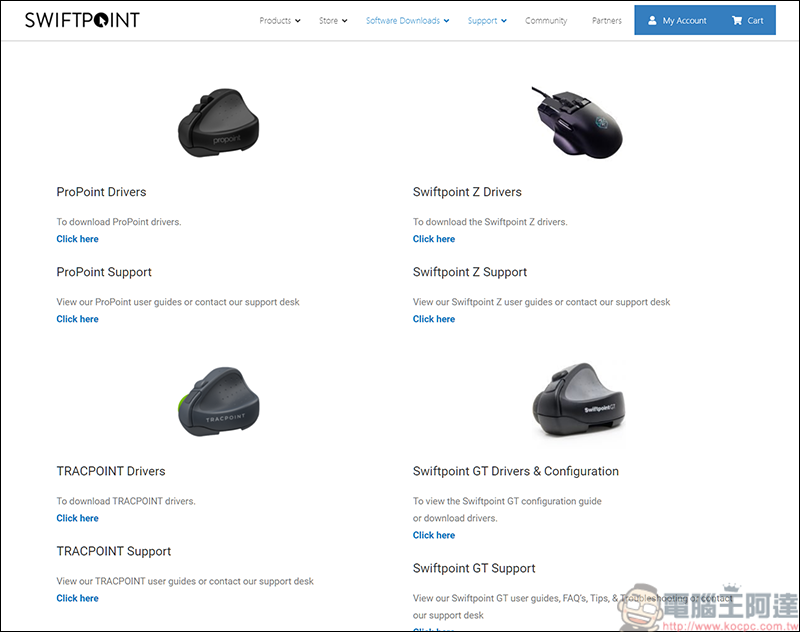Open the Cart
Screen dimensions: 800x632
(x=748, y=20)
